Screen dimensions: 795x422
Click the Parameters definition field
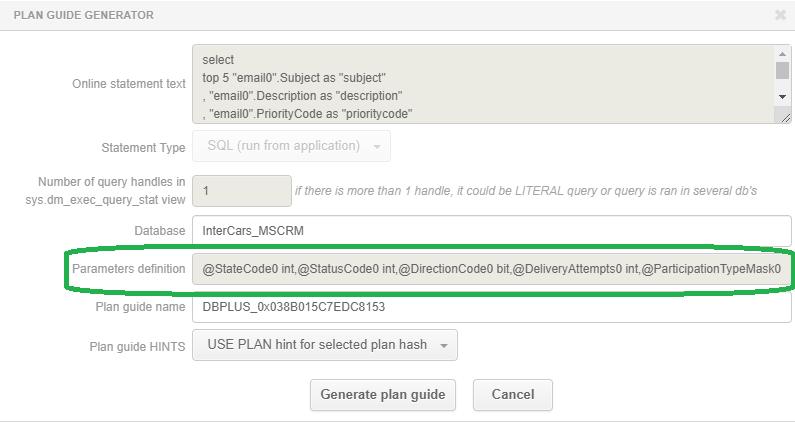[491, 269]
